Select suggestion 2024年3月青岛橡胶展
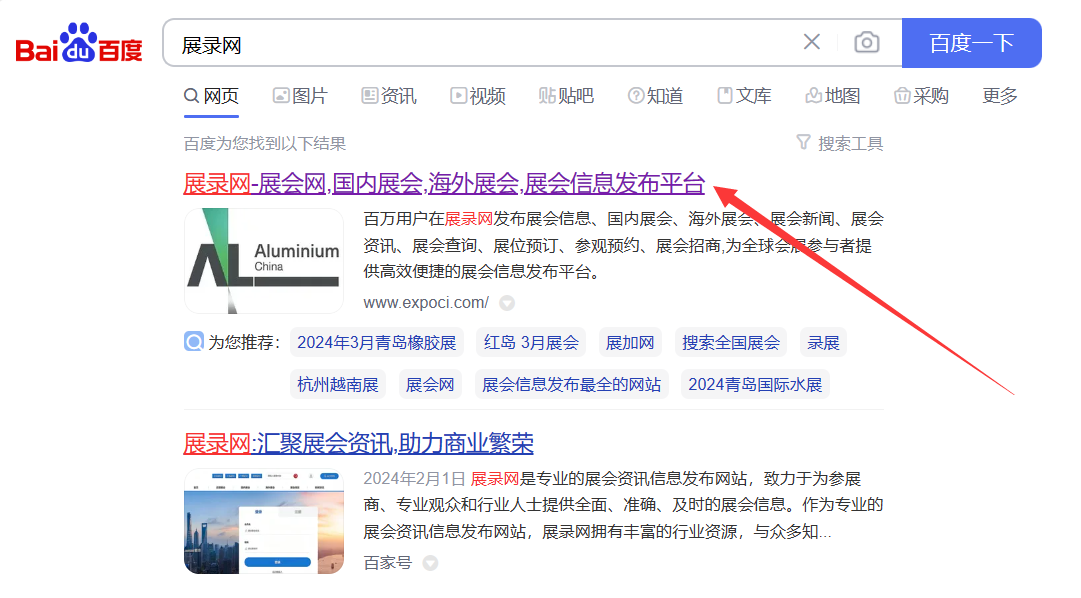This screenshot has height=598, width=1081. [376, 343]
